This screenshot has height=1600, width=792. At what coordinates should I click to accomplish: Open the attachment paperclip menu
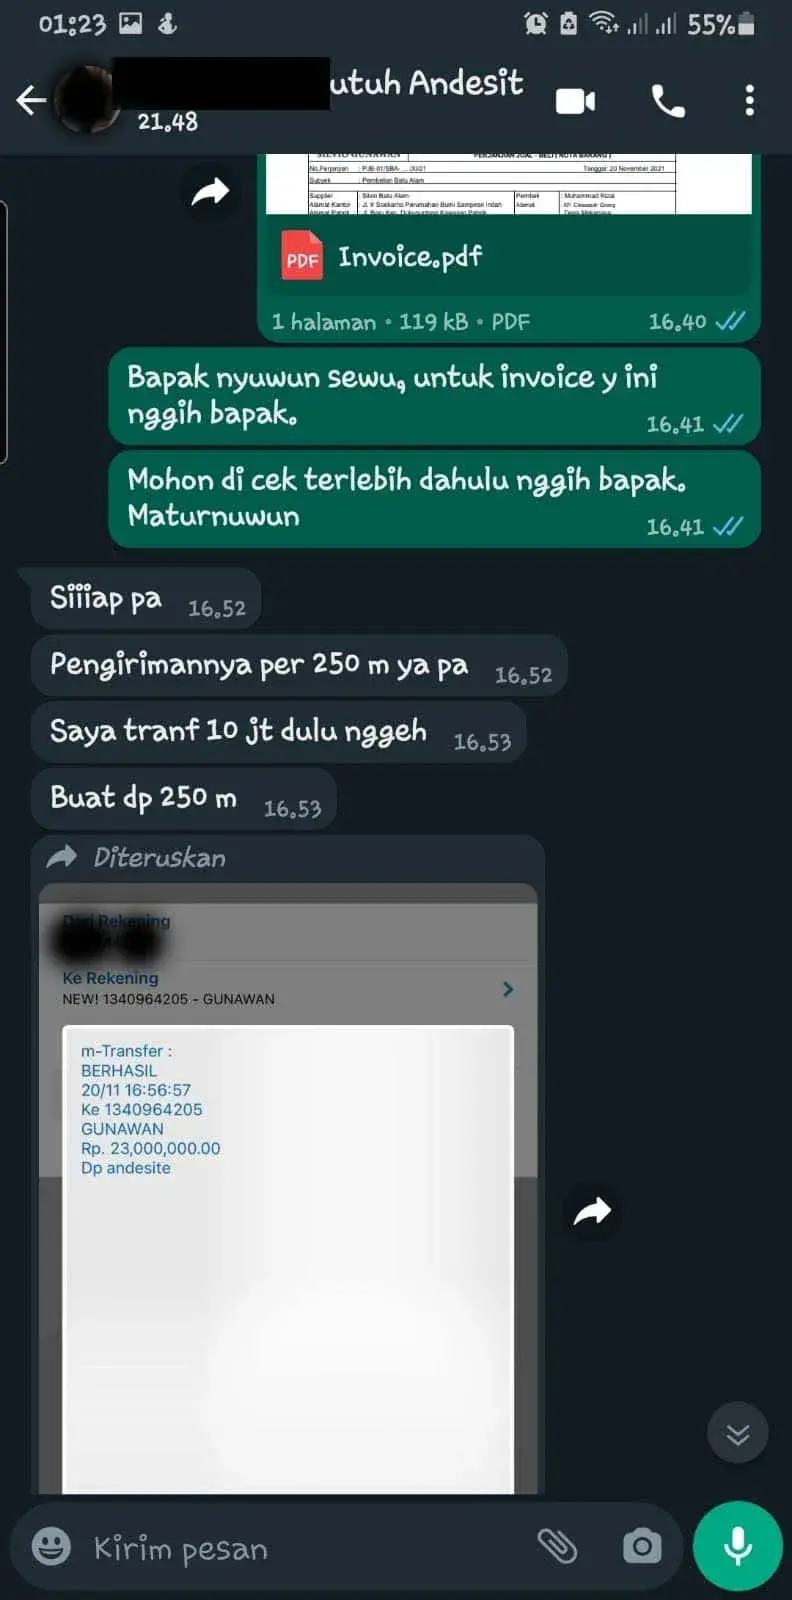coord(557,1547)
